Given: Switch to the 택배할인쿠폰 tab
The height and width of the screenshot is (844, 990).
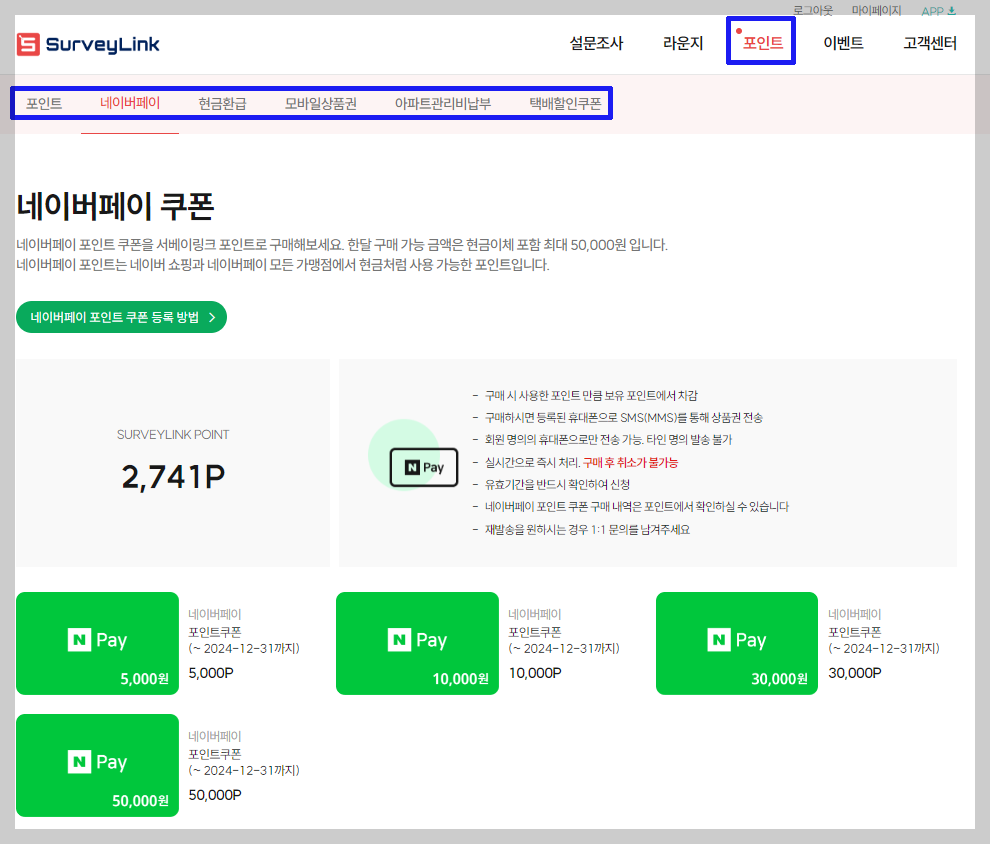Looking at the screenshot, I should click(565, 103).
